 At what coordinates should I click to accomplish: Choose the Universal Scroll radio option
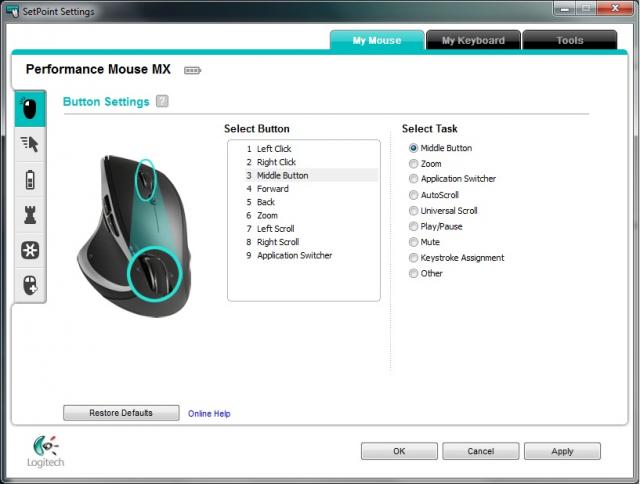(413, 211)
